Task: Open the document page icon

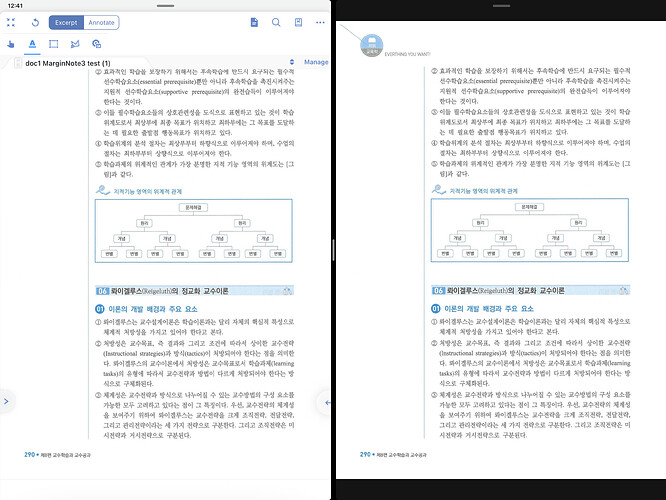Action: pos(254,23)
